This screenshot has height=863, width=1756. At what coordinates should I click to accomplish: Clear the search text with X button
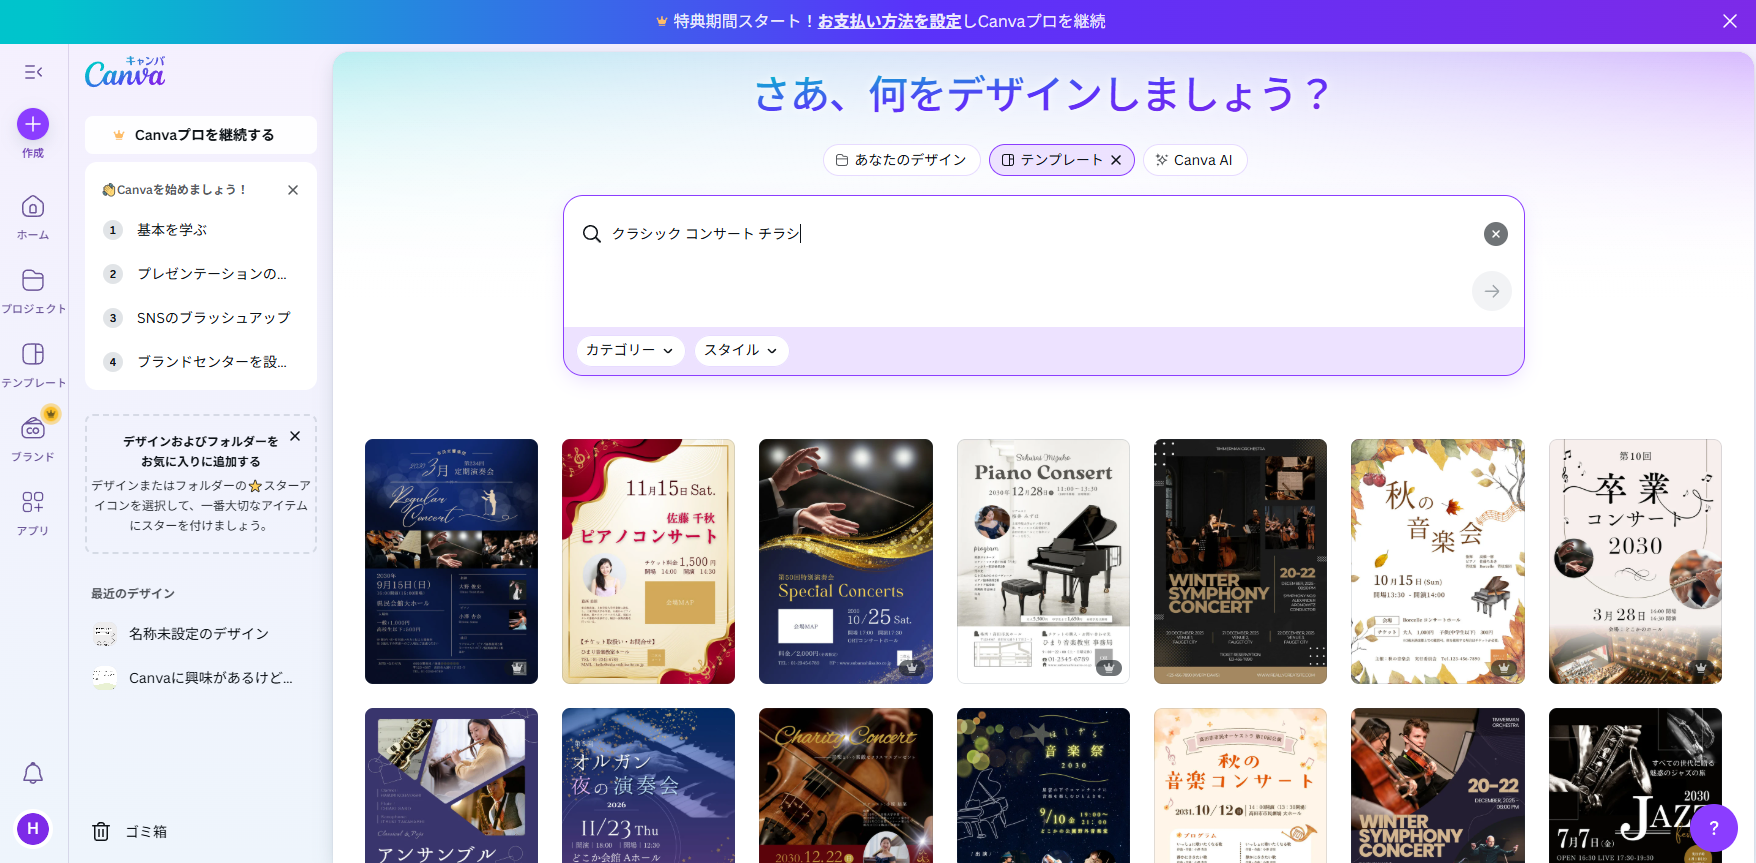coord(1495,234)
